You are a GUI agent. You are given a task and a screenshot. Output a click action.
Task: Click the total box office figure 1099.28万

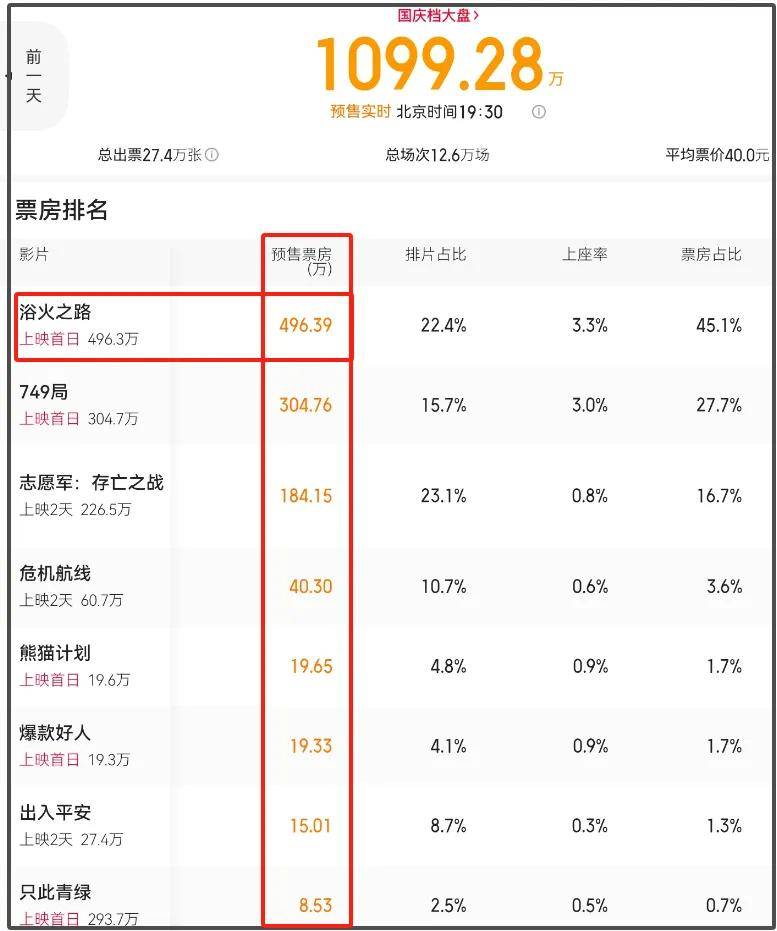[440, 64]
